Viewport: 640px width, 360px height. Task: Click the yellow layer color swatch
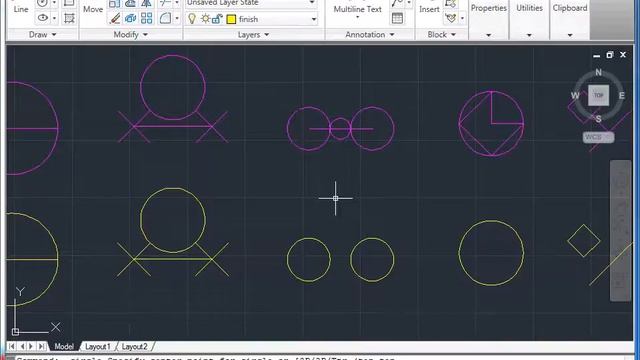point(231,19)
